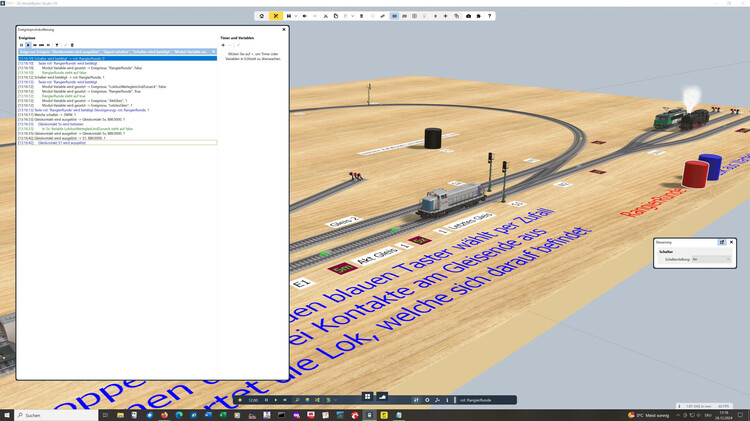The image size is (750, 421).
Task: Open the Schalterstellung dropdown
Action: pos(710,259)
